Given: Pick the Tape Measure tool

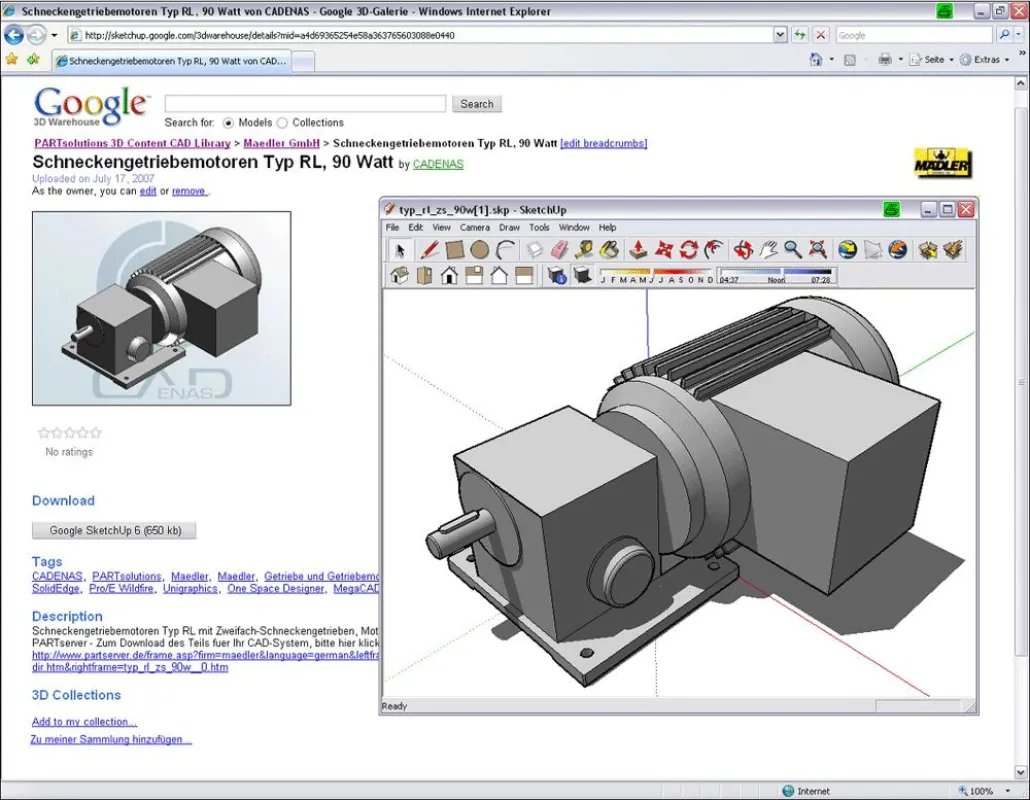Looking at the screenshot, I should click(x=584, y=250).
